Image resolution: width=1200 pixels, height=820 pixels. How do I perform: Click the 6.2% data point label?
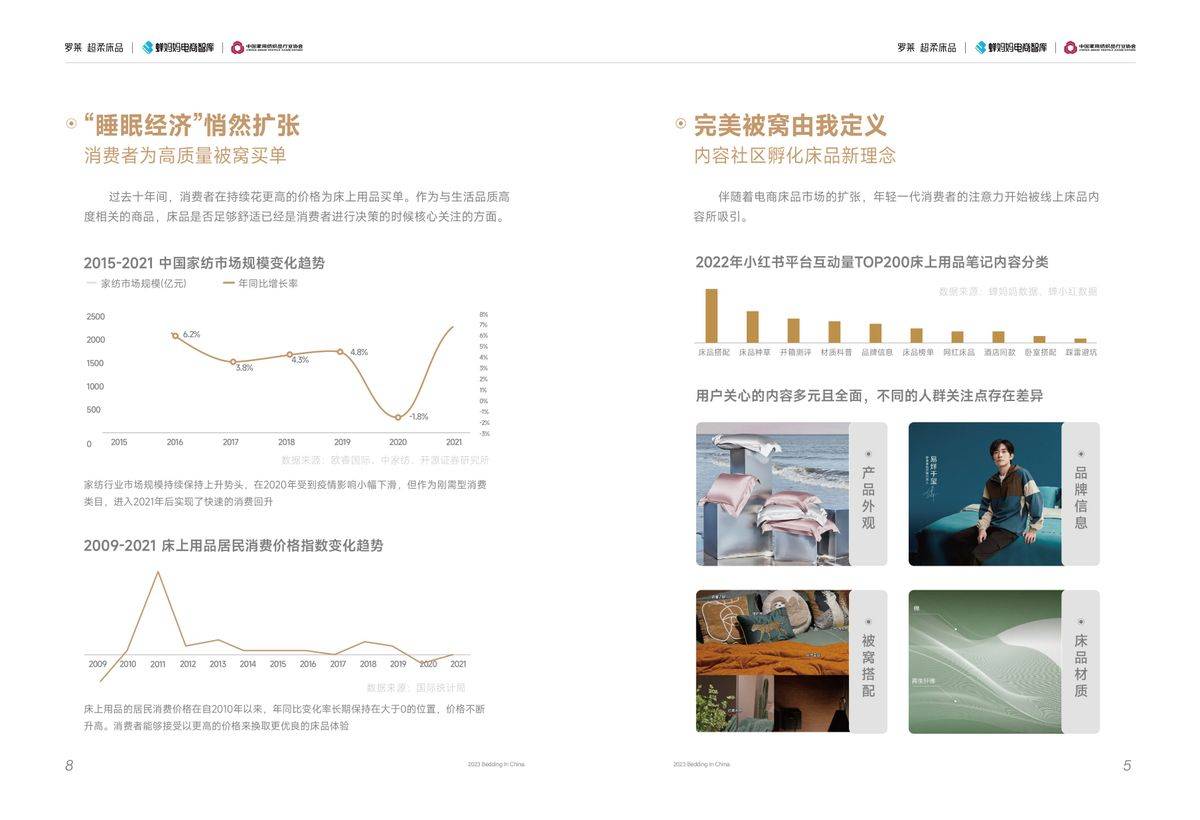(x=191, y=334)
